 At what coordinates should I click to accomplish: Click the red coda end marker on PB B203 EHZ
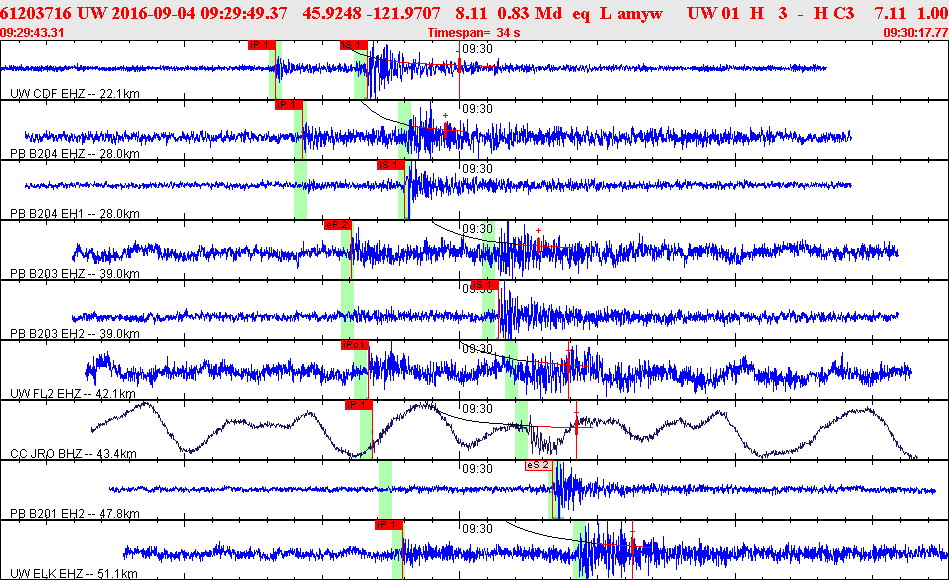coord(538,245)
